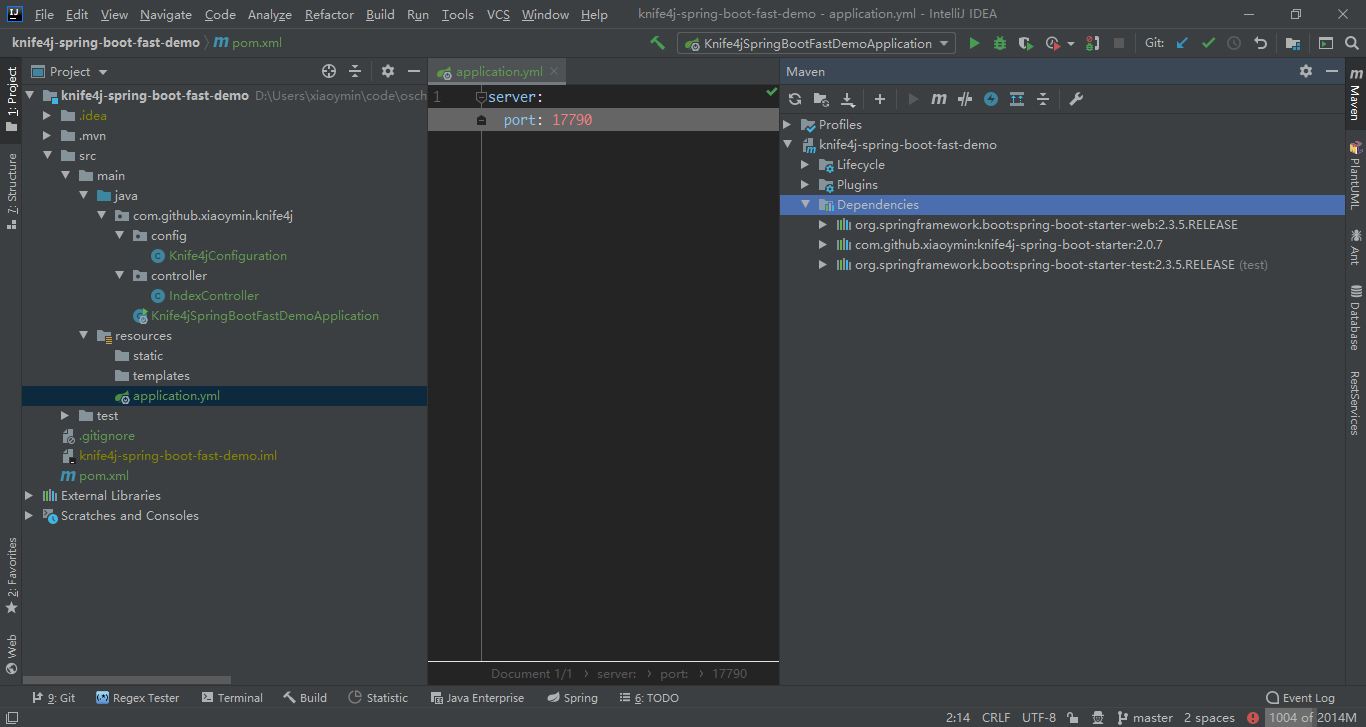
Task: Click the master git branch widget
Action: tap(1145, 718)
